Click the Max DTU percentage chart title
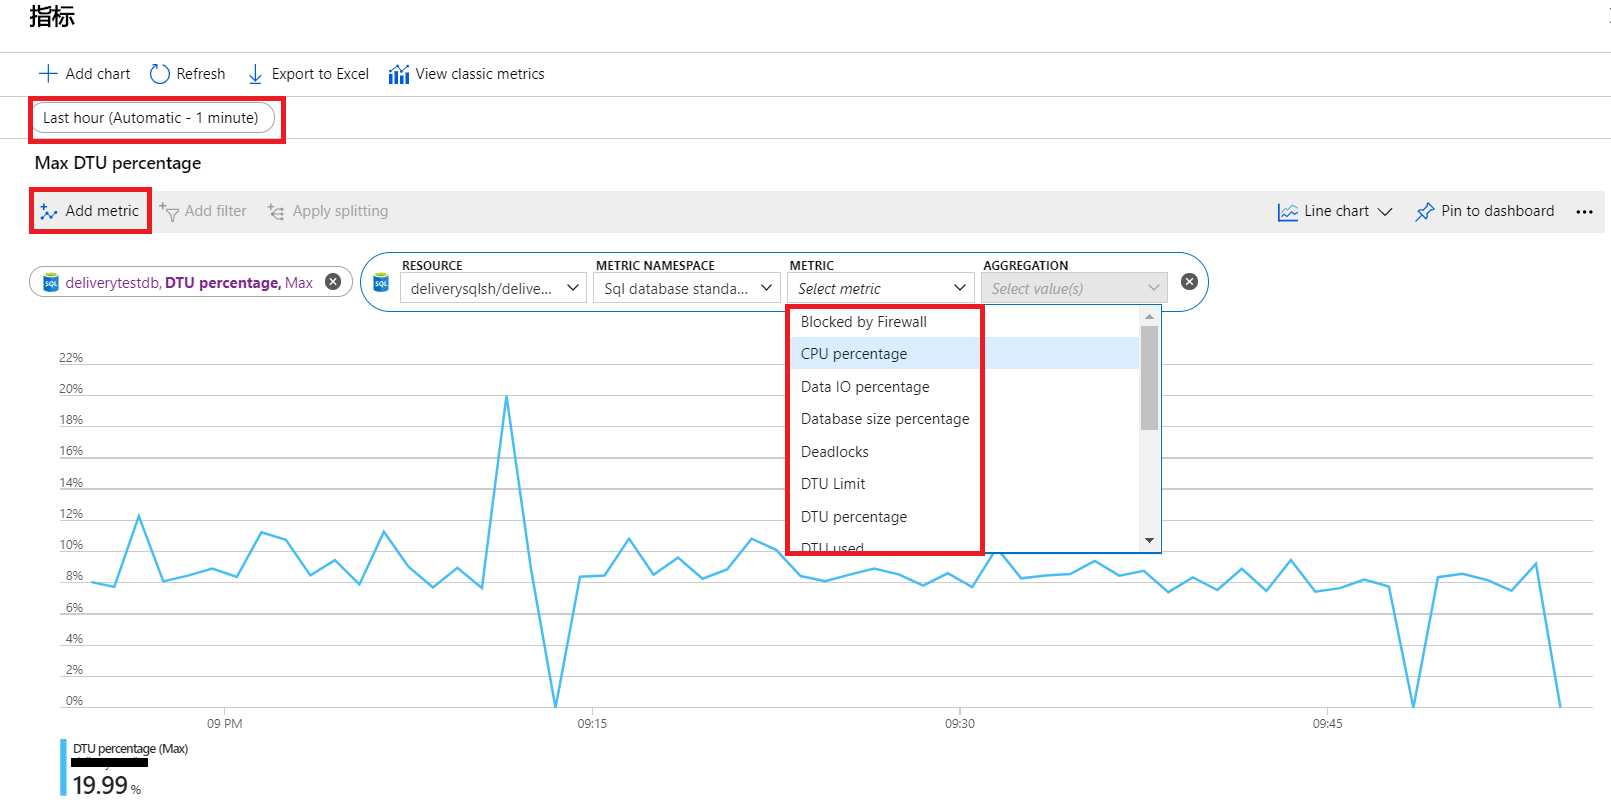 click(x=118, y=163)
